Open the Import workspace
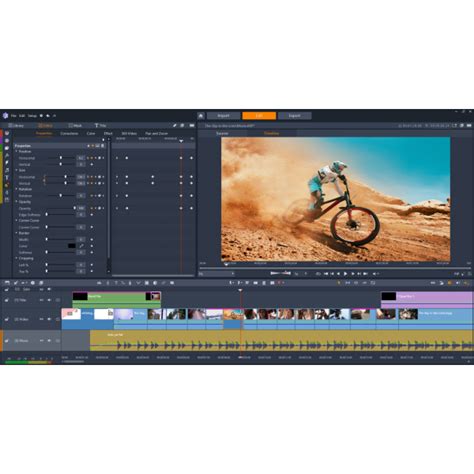Viewport: 474px width, 474px height. (223, 116)
